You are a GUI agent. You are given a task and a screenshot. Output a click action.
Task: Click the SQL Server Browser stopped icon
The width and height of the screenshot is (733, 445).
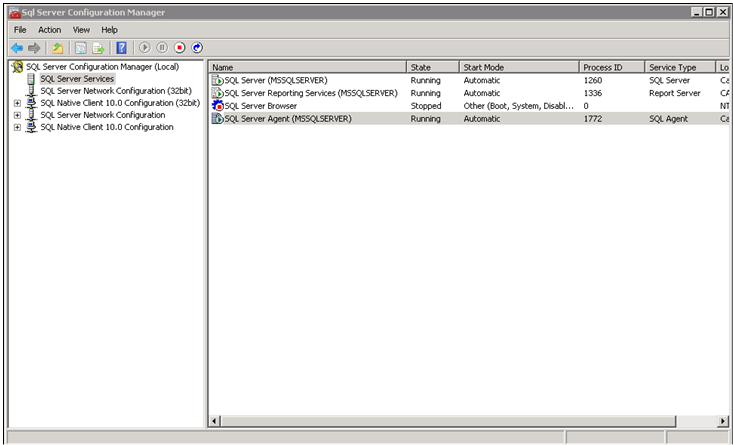tap(218, 106)
